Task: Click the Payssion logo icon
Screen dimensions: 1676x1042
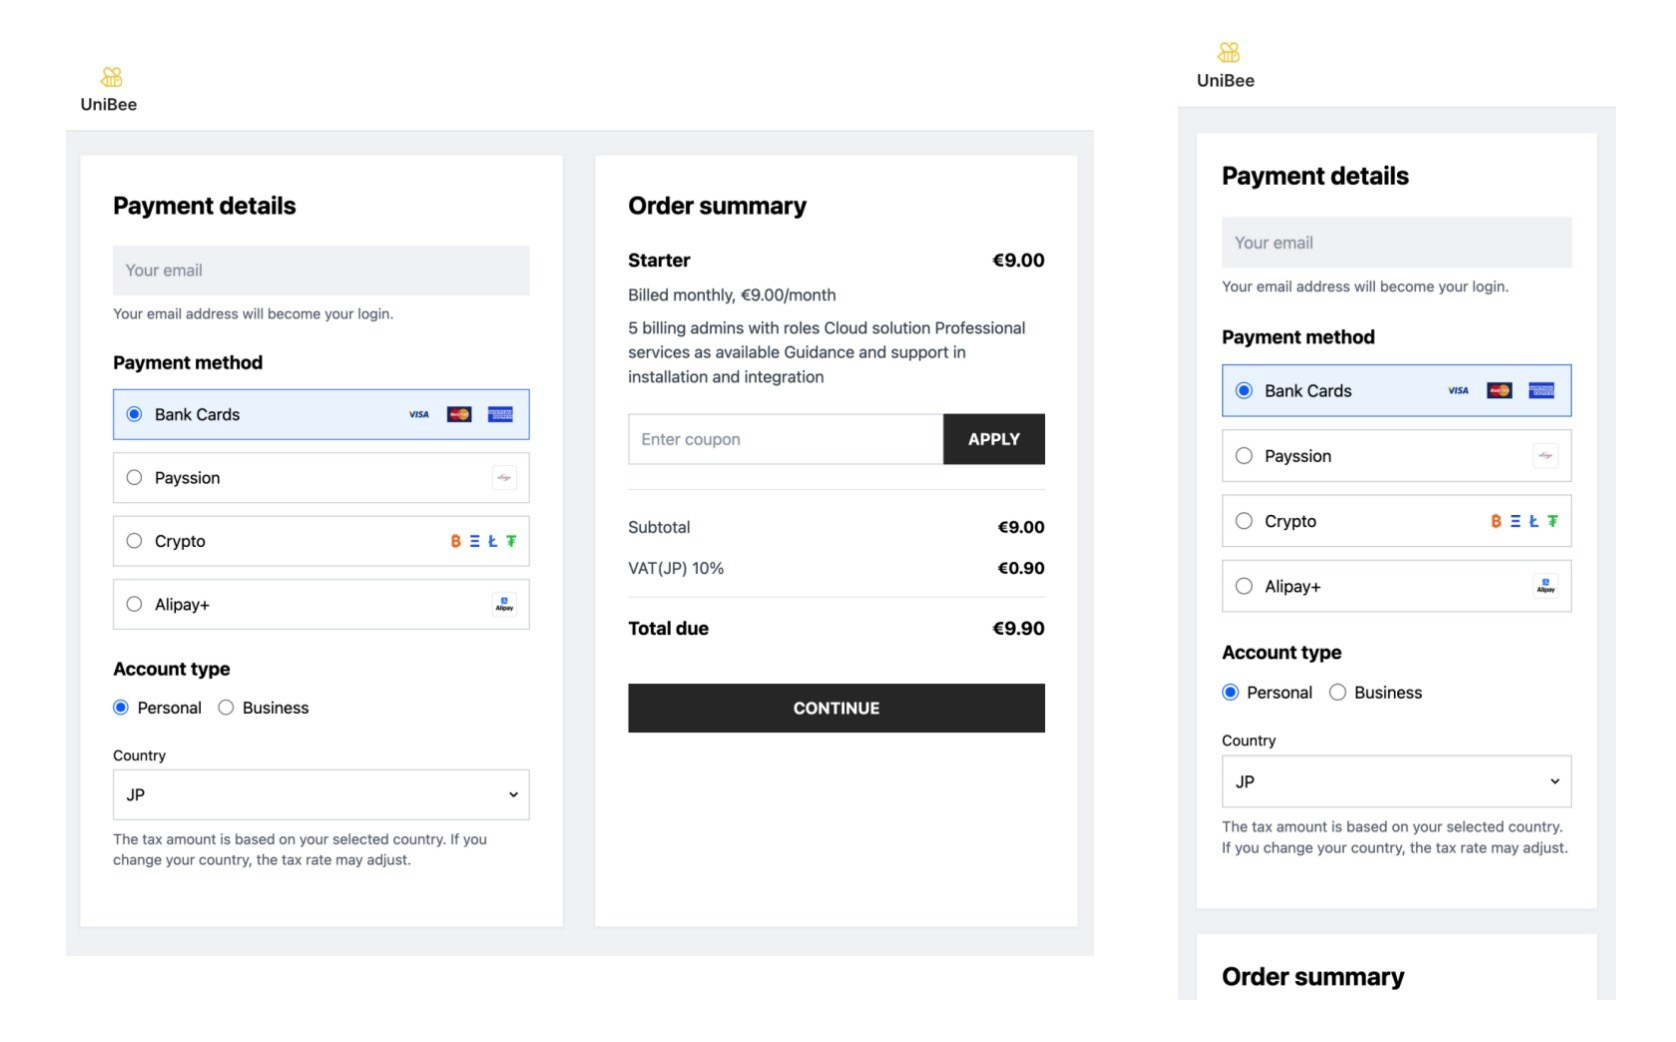Action: (504, 478)
